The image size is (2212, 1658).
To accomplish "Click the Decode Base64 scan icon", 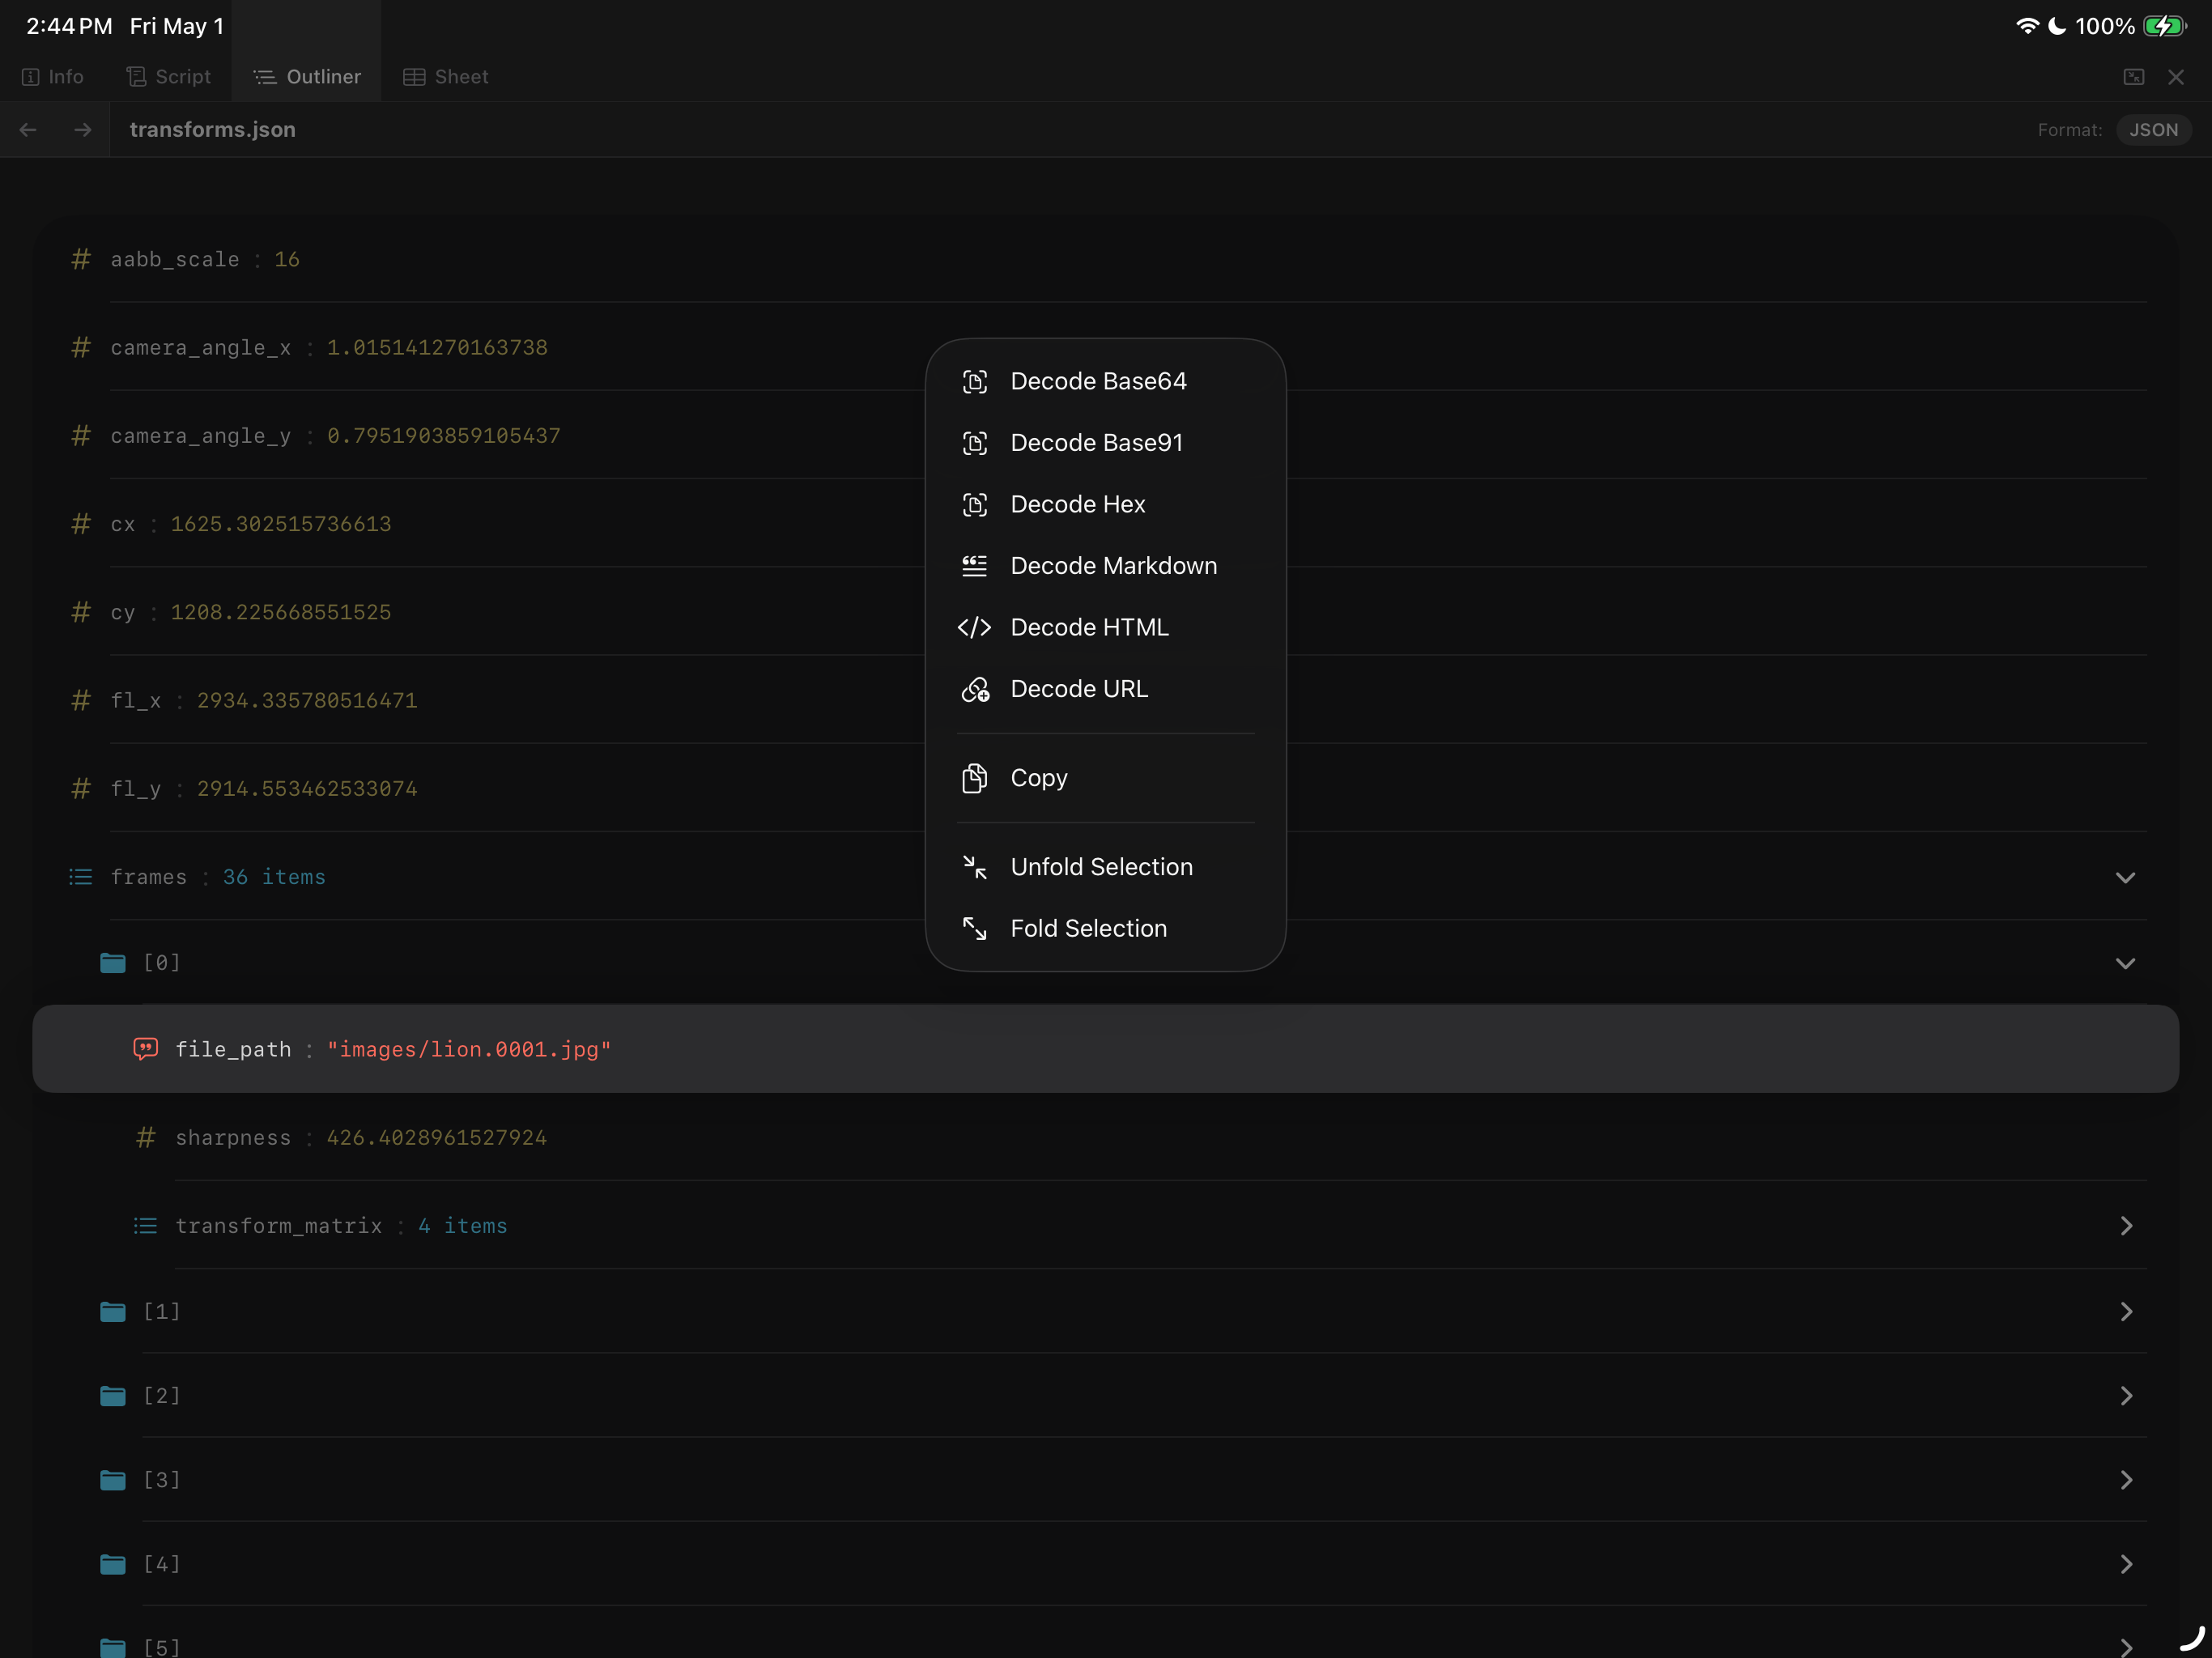I will click(974, 381).
